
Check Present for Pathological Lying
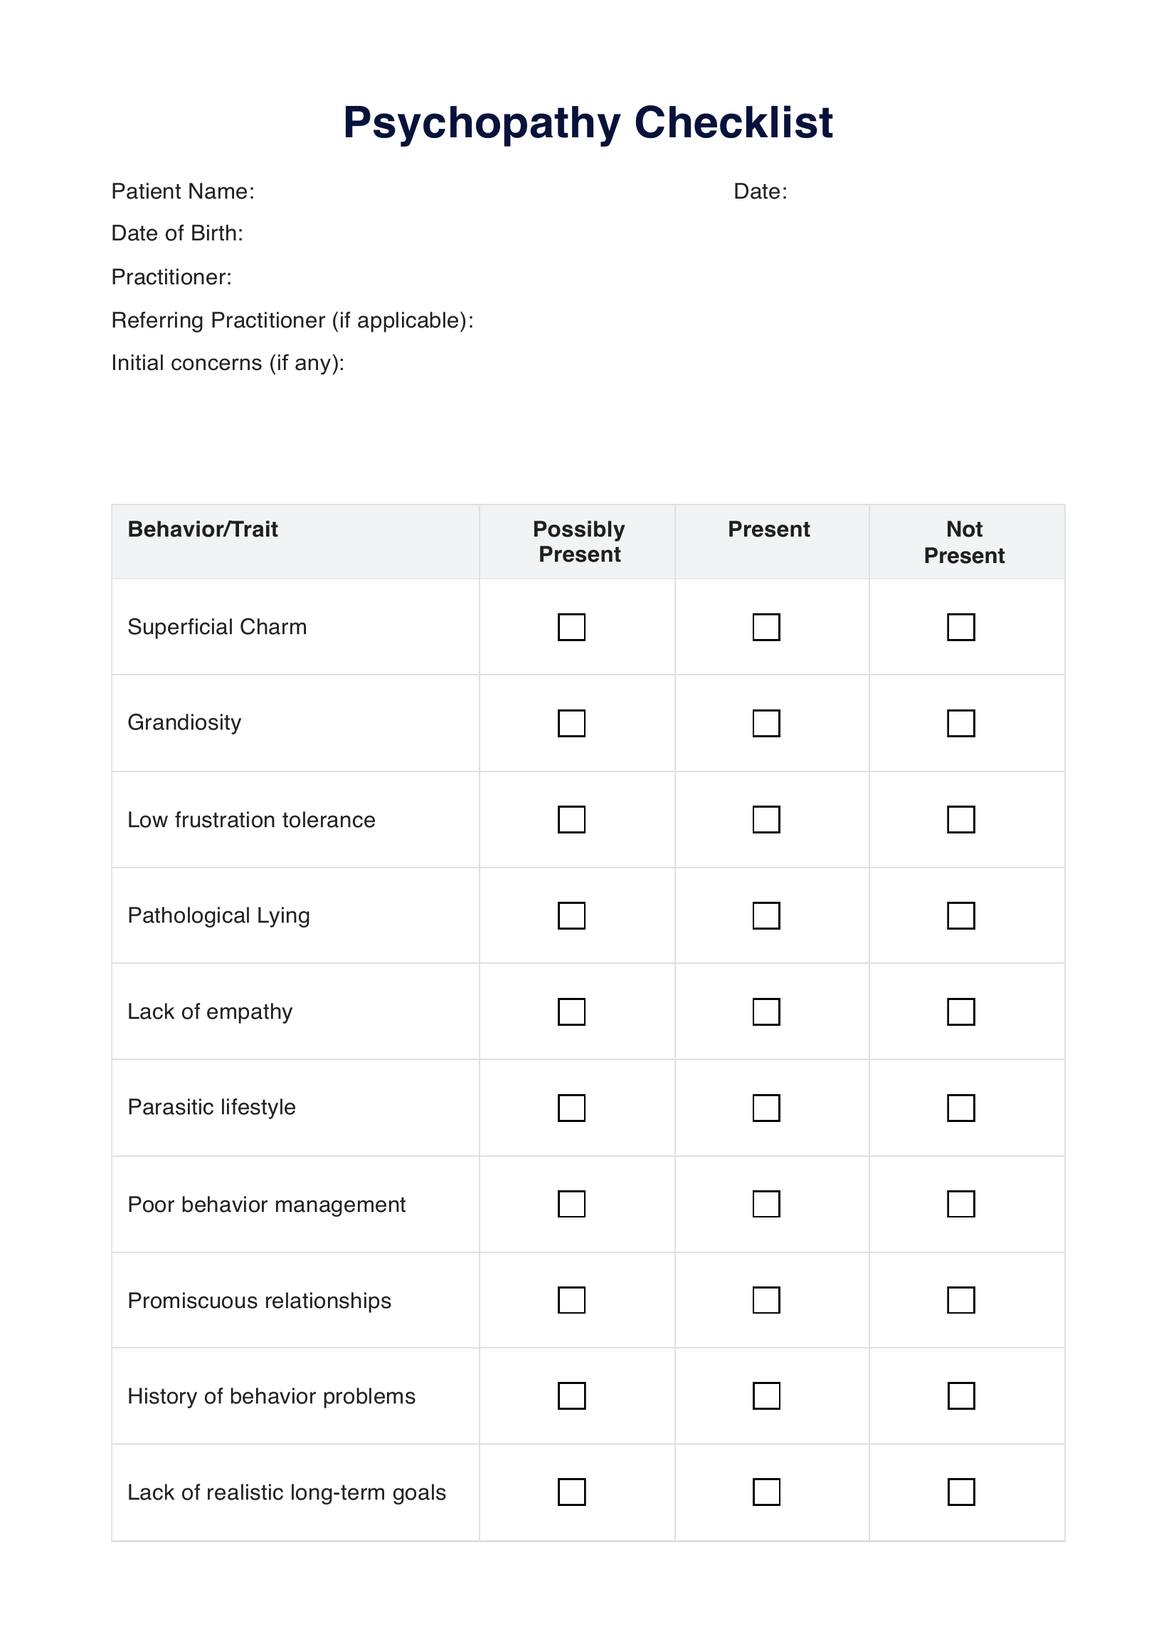click(766, 916)
